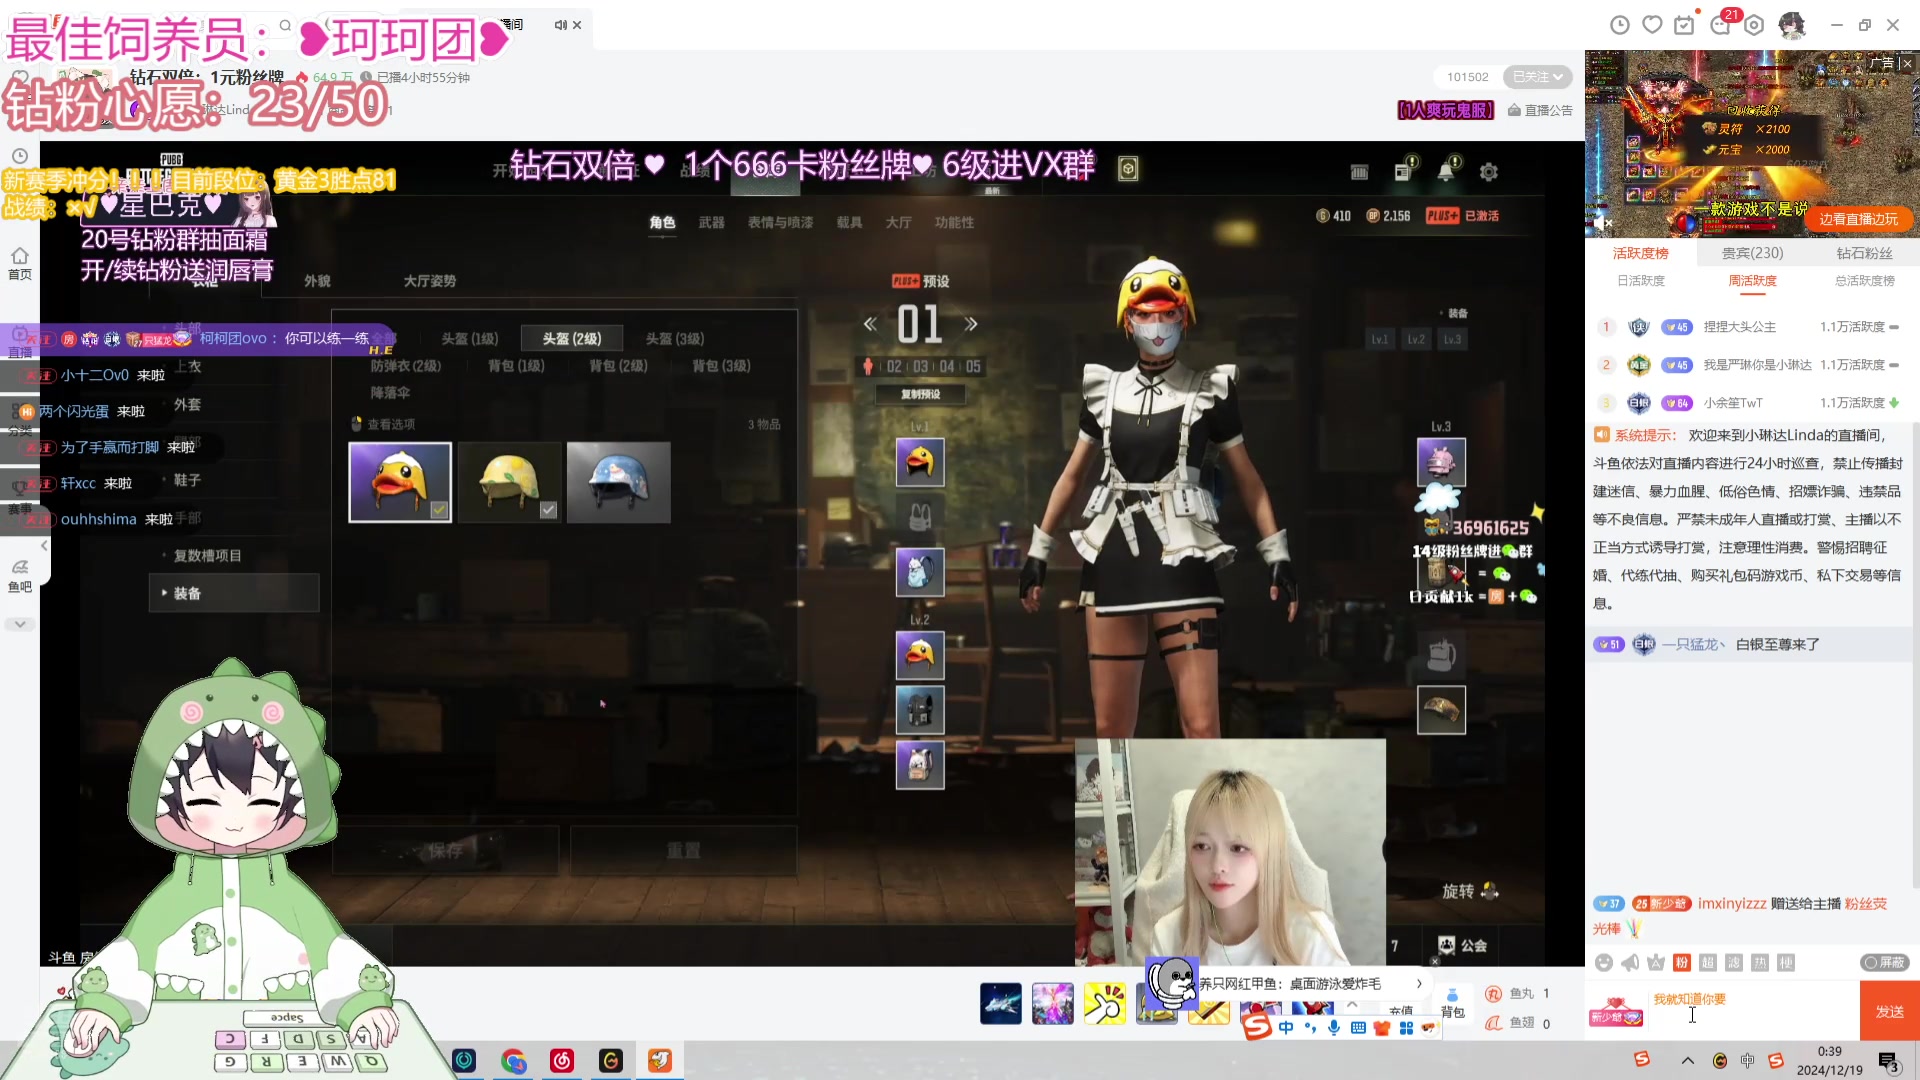The width and height of the screenshot is (1920, 1080).
Task: Mute the stream tab speaker icon
Action: click(560, 25)
